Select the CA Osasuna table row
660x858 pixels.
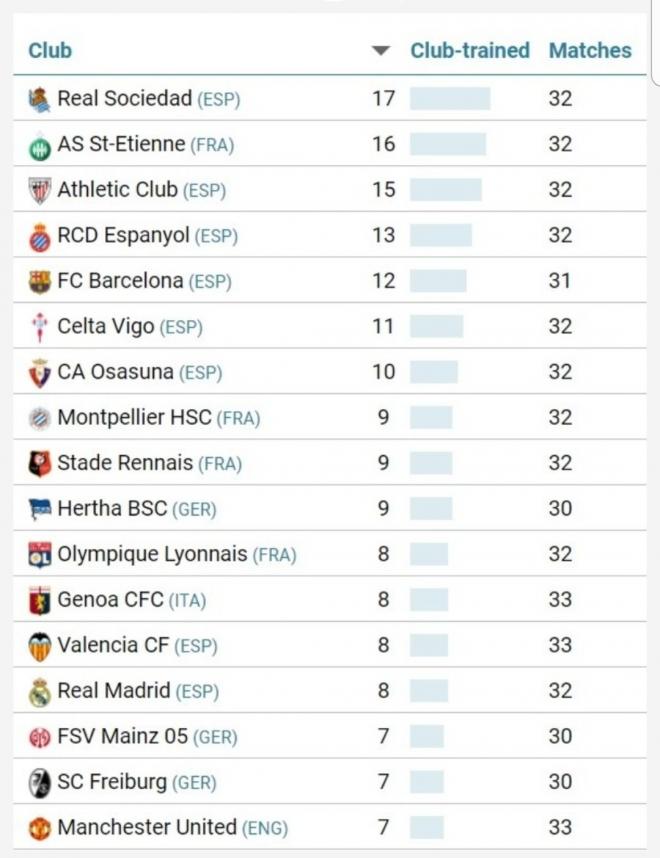pos(330,371)
